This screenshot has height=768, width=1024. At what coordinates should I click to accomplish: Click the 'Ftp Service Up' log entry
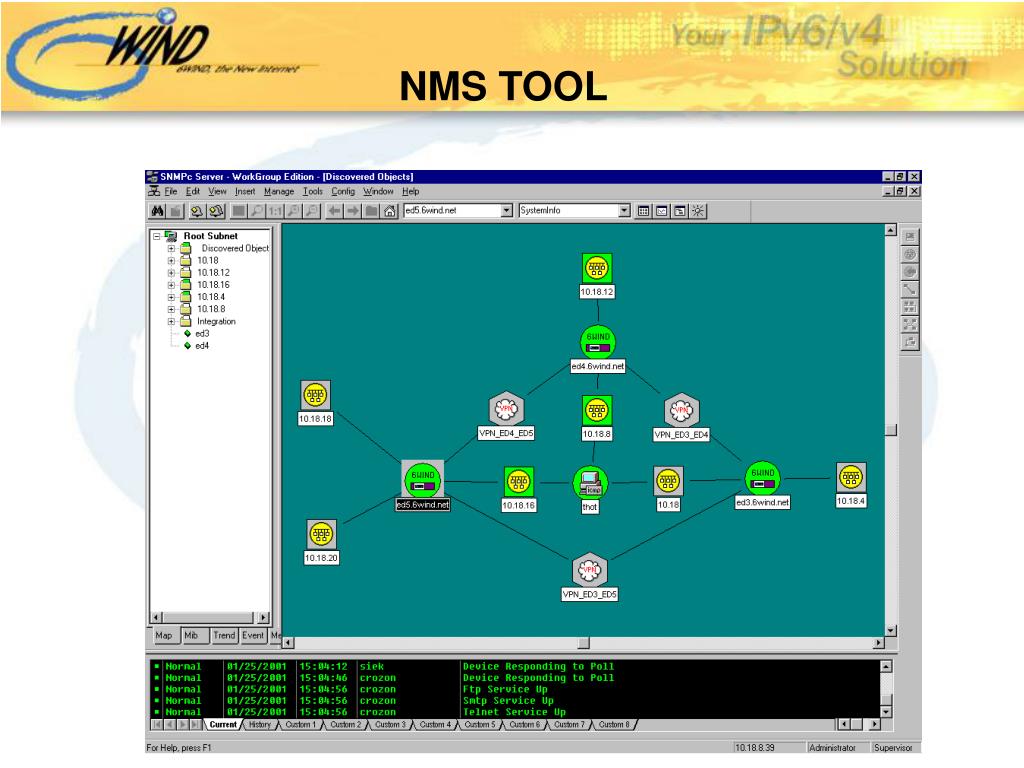pos(505,689)
